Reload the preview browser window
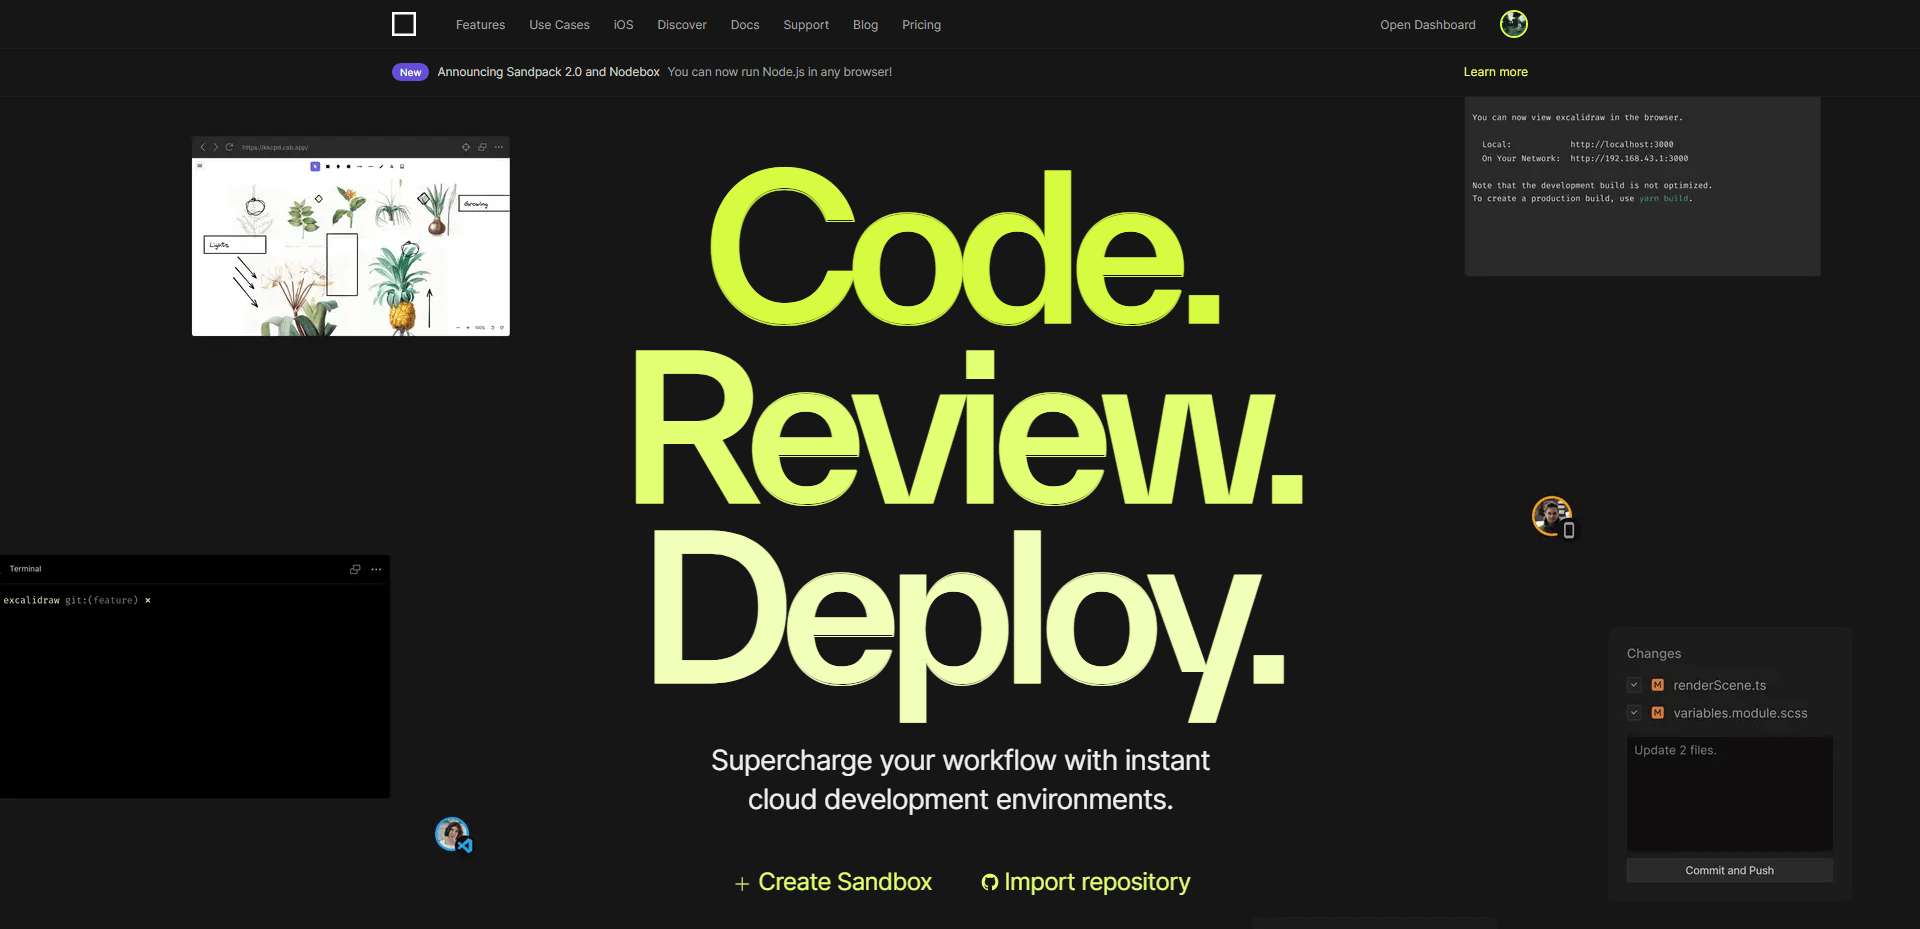1920x929 pixels. tap(229, 147)
